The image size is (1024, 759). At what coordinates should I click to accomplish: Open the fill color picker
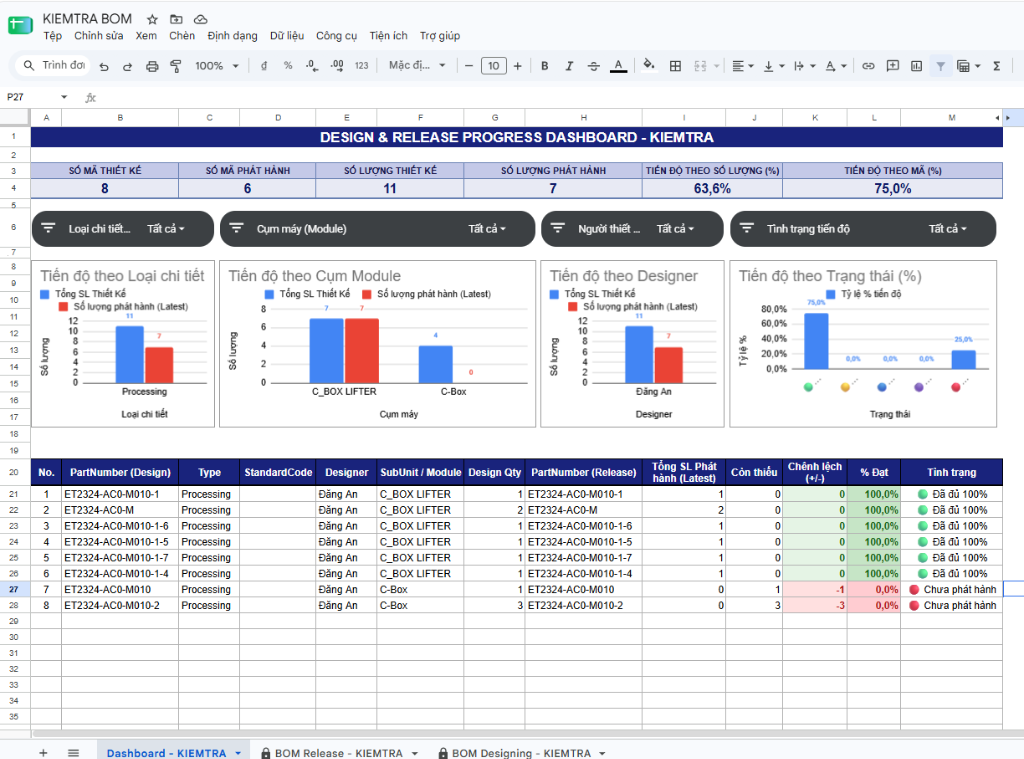click(x=648, y=65)
